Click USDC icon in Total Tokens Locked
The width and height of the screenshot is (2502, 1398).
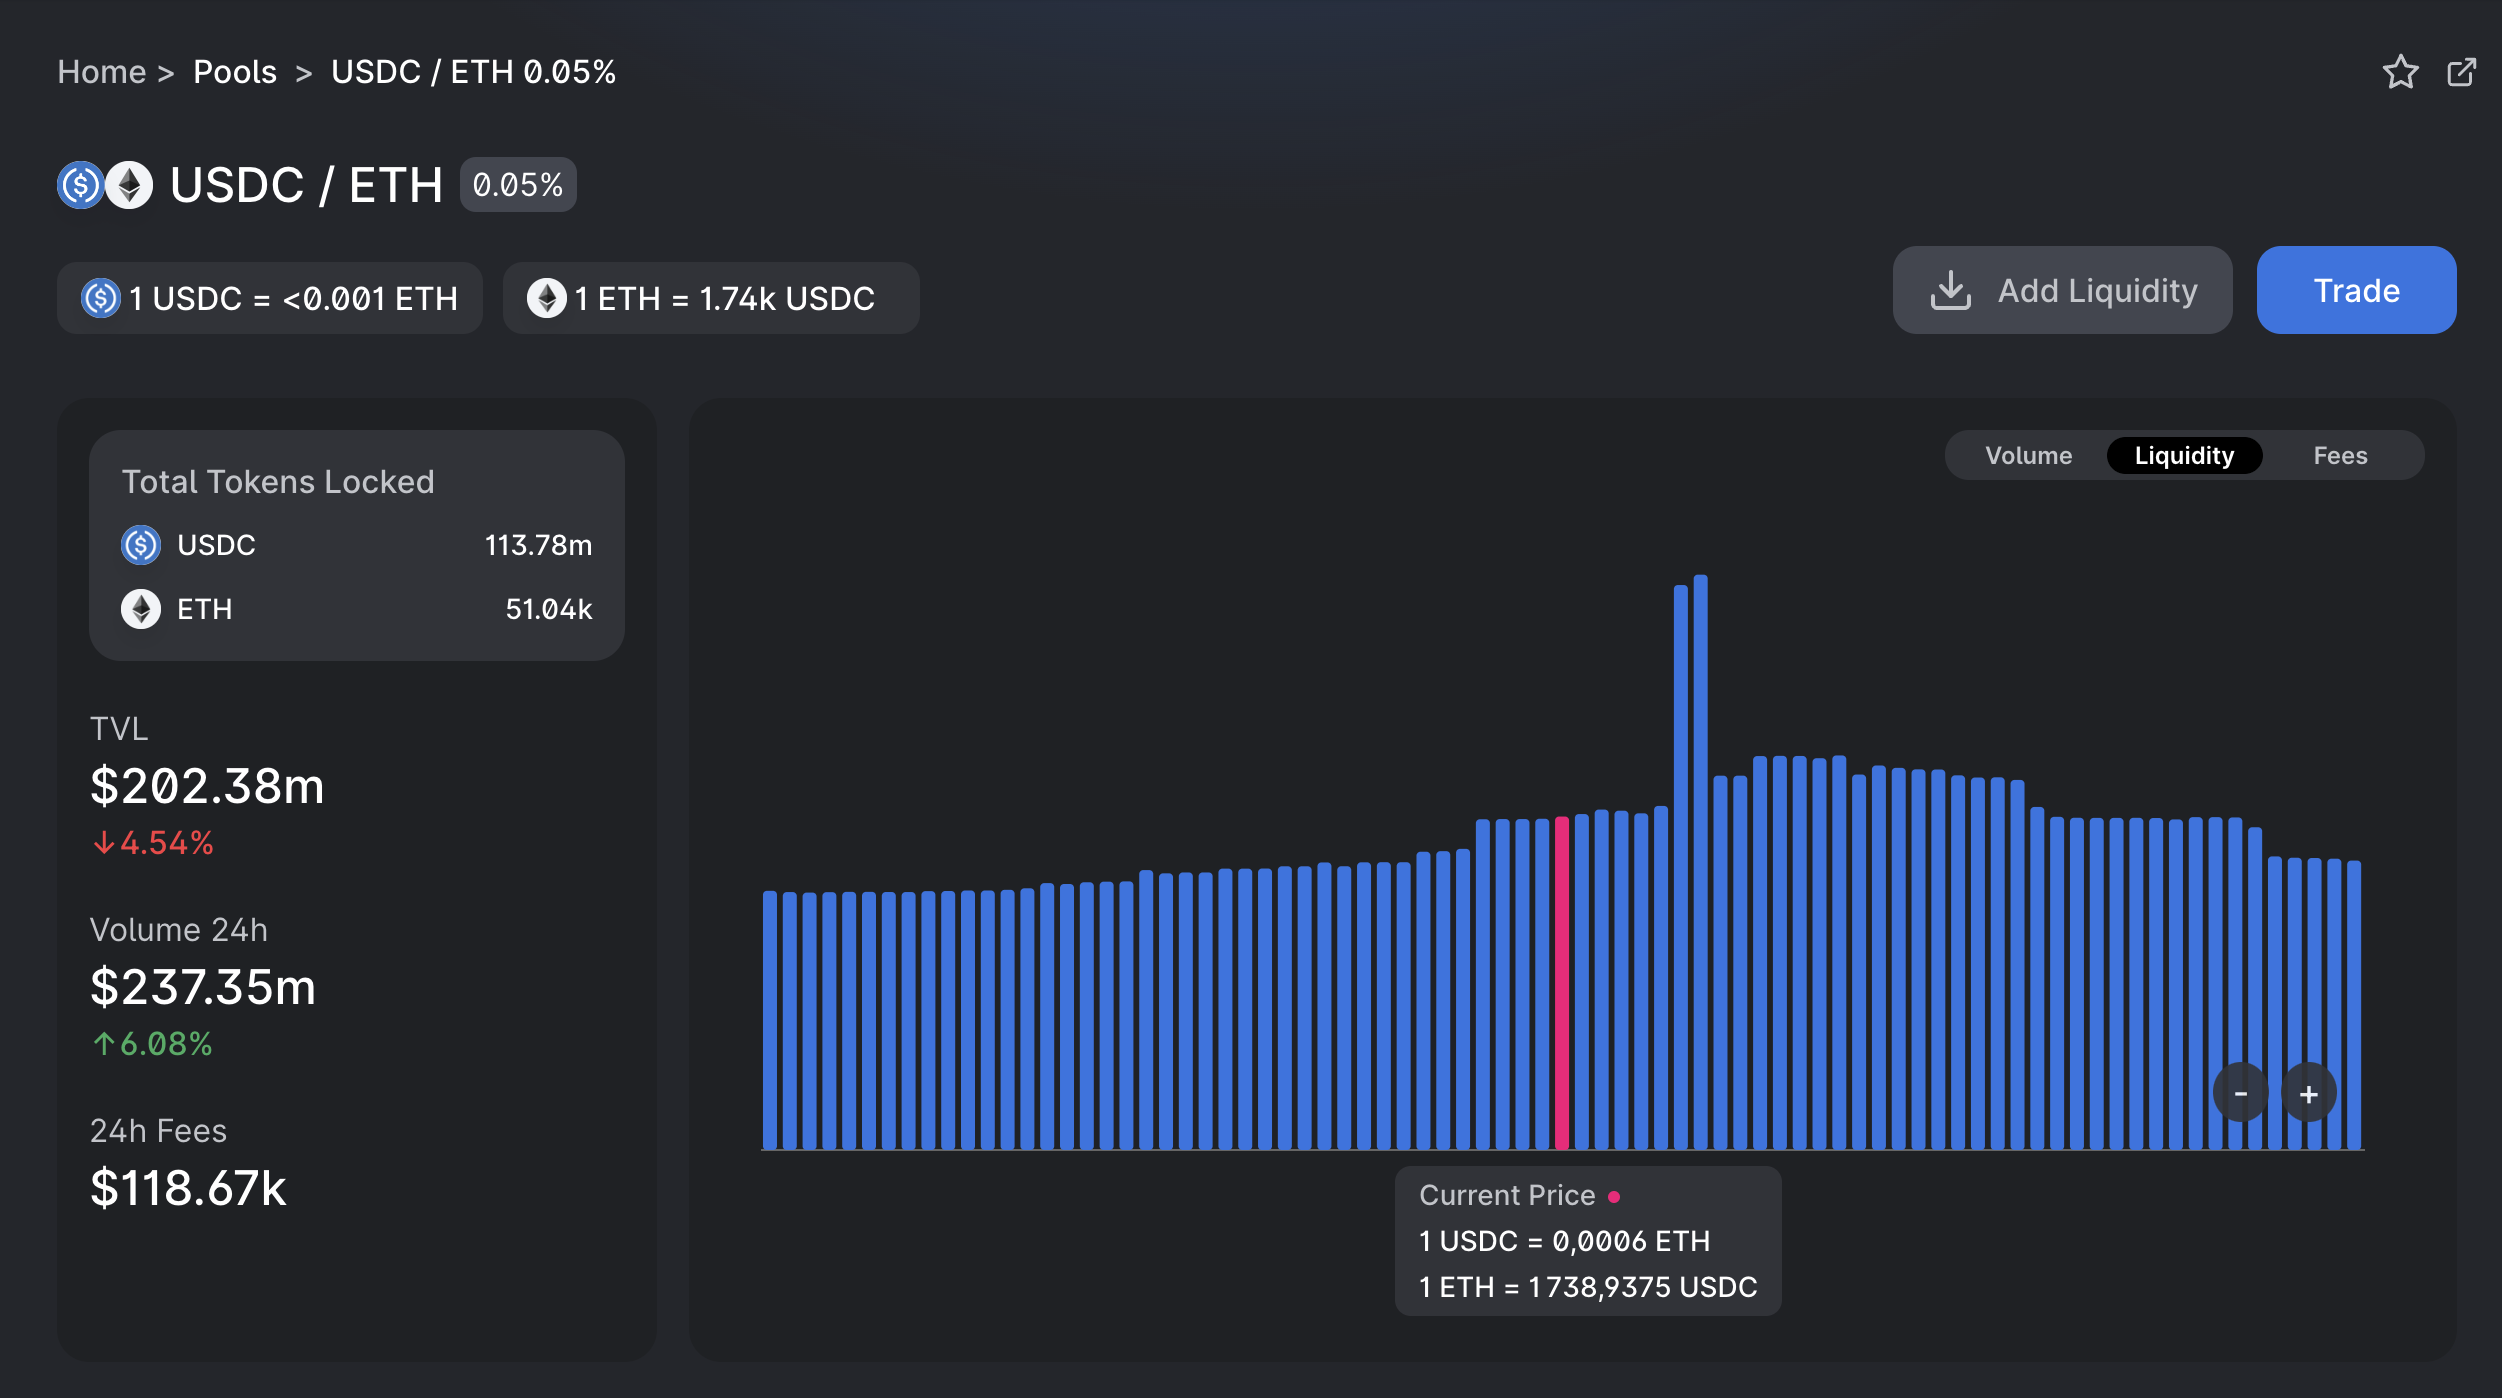tap(141, 545)
